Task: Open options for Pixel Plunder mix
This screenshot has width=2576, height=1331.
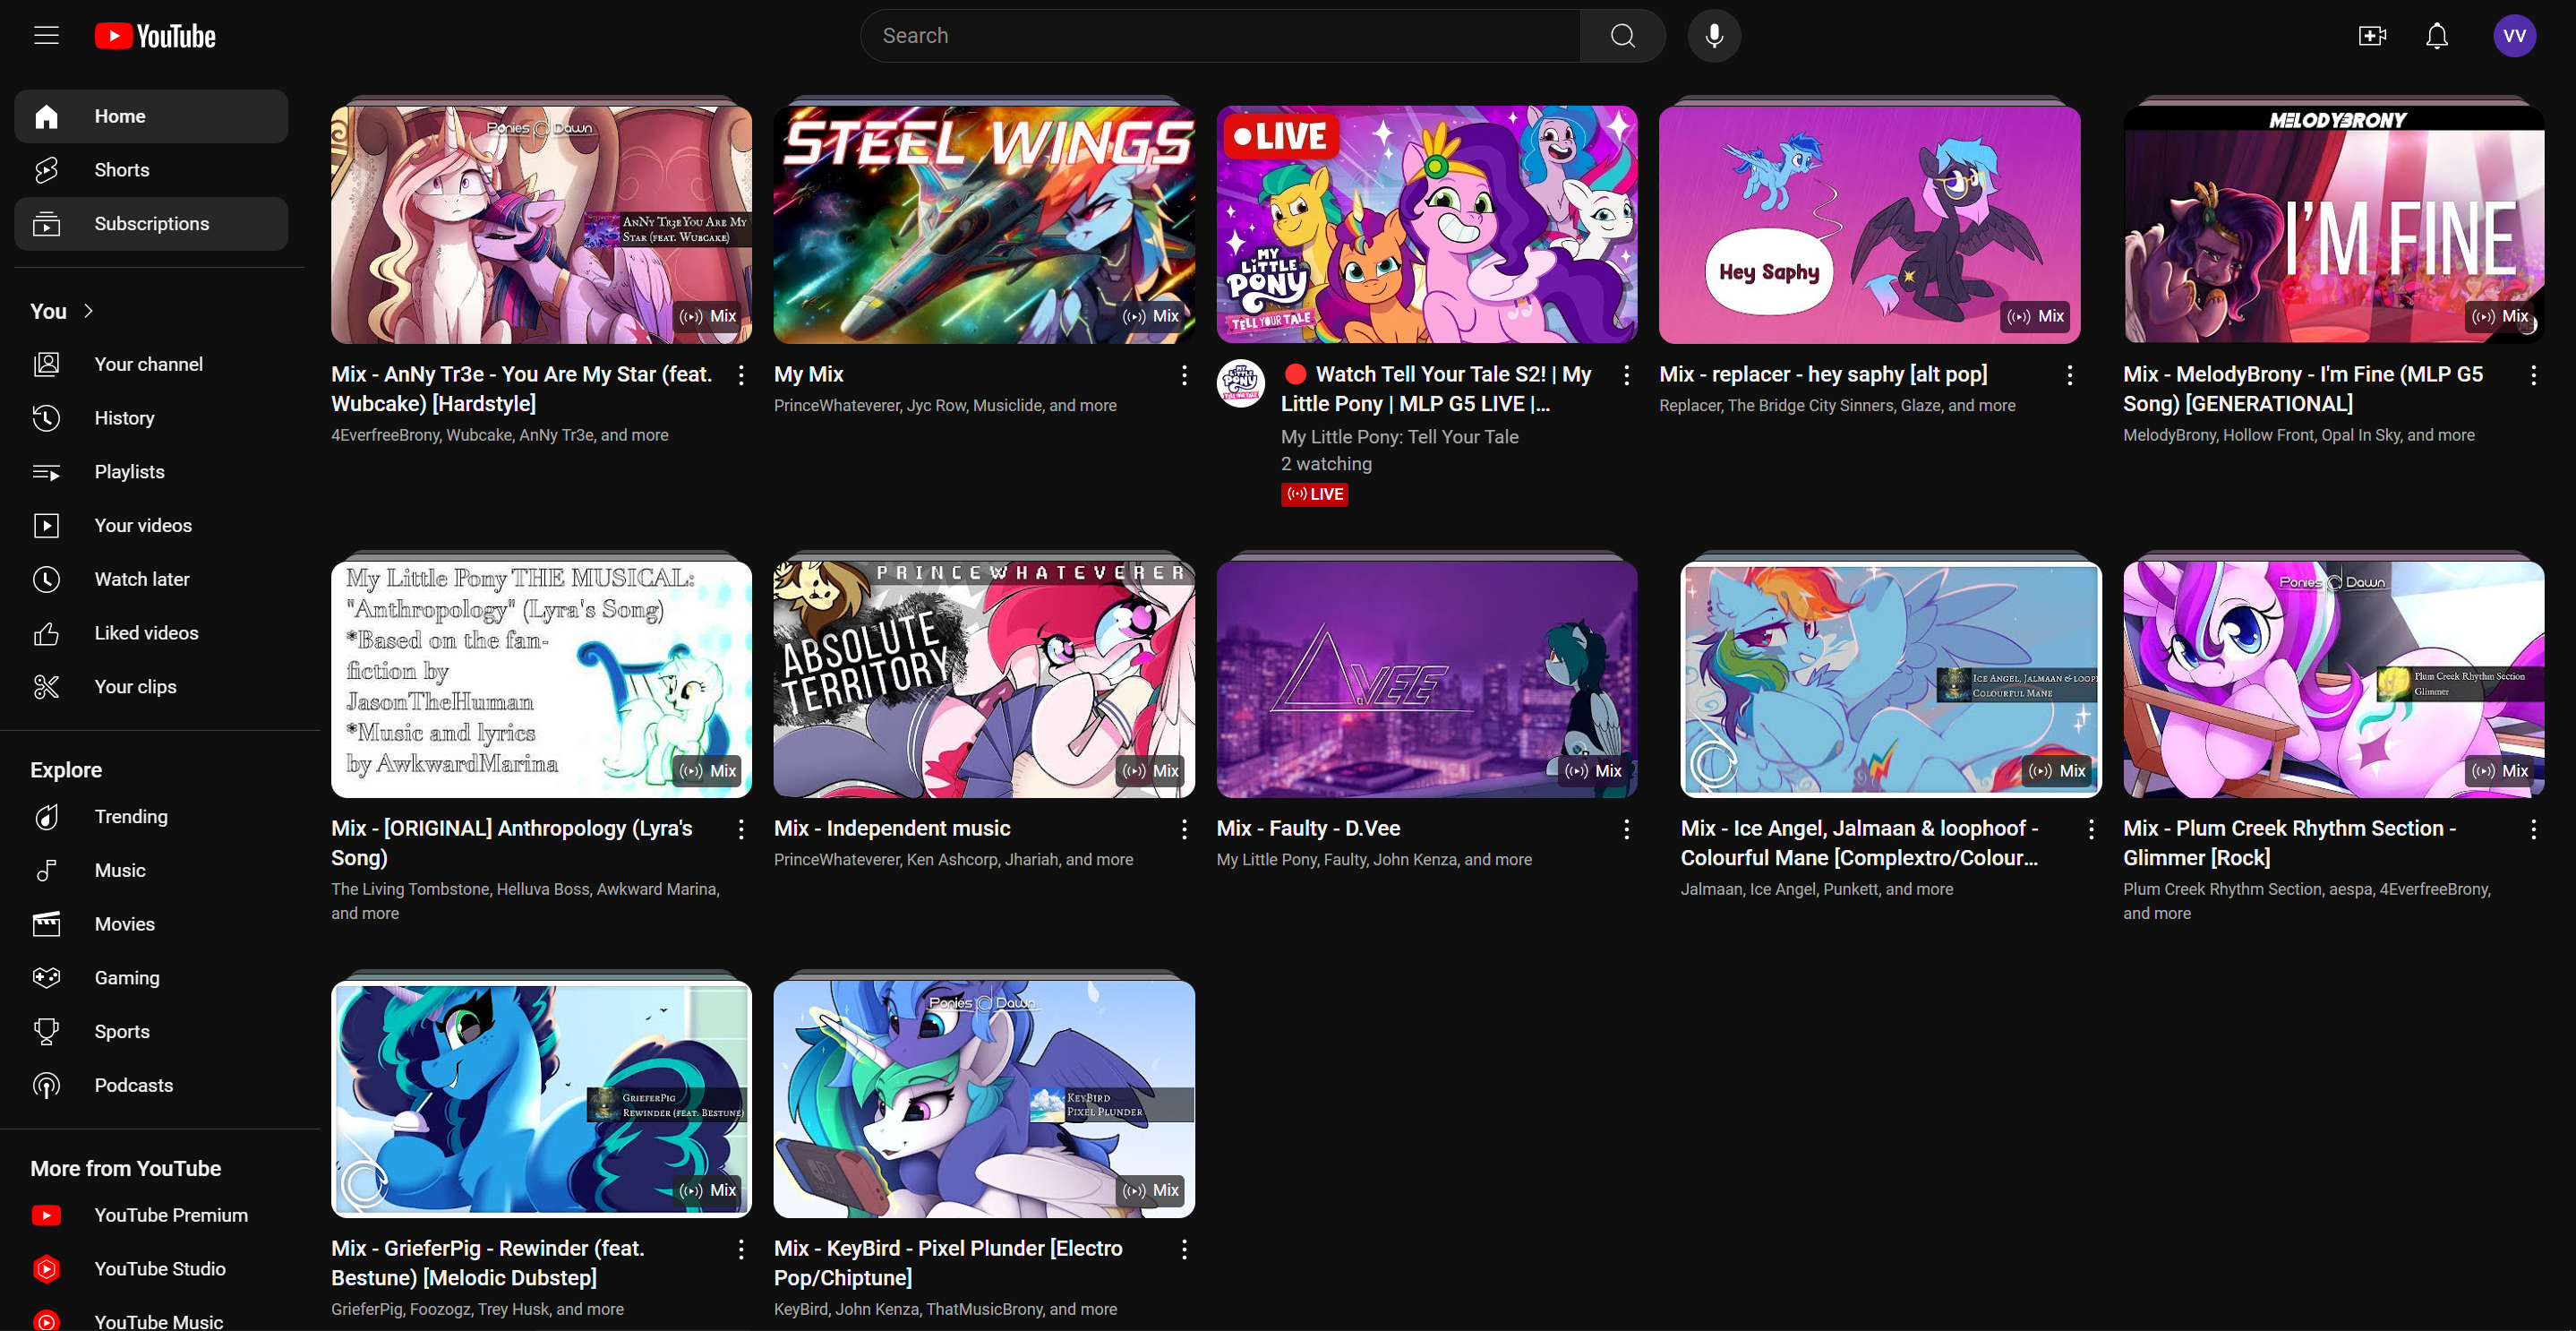Action: click(1184, 1249)
